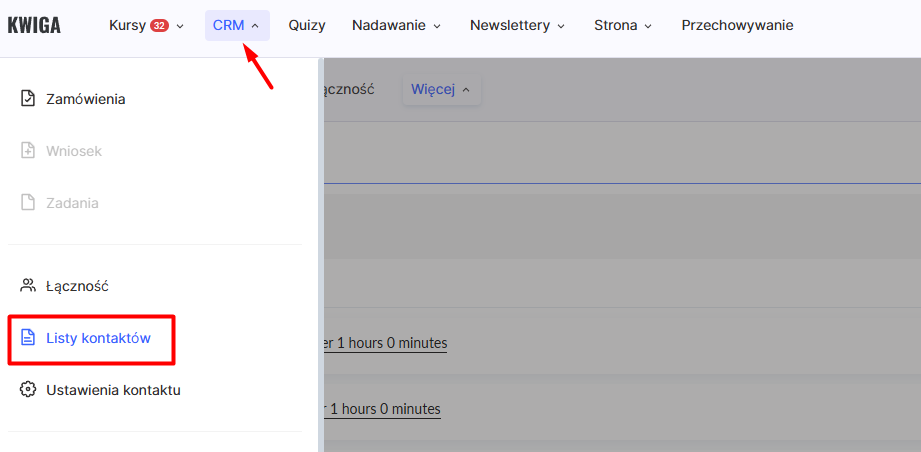Click the Kursy 32 notification badge
The width and height of the screenshot is (921, 452).
[x=159, y=25]
